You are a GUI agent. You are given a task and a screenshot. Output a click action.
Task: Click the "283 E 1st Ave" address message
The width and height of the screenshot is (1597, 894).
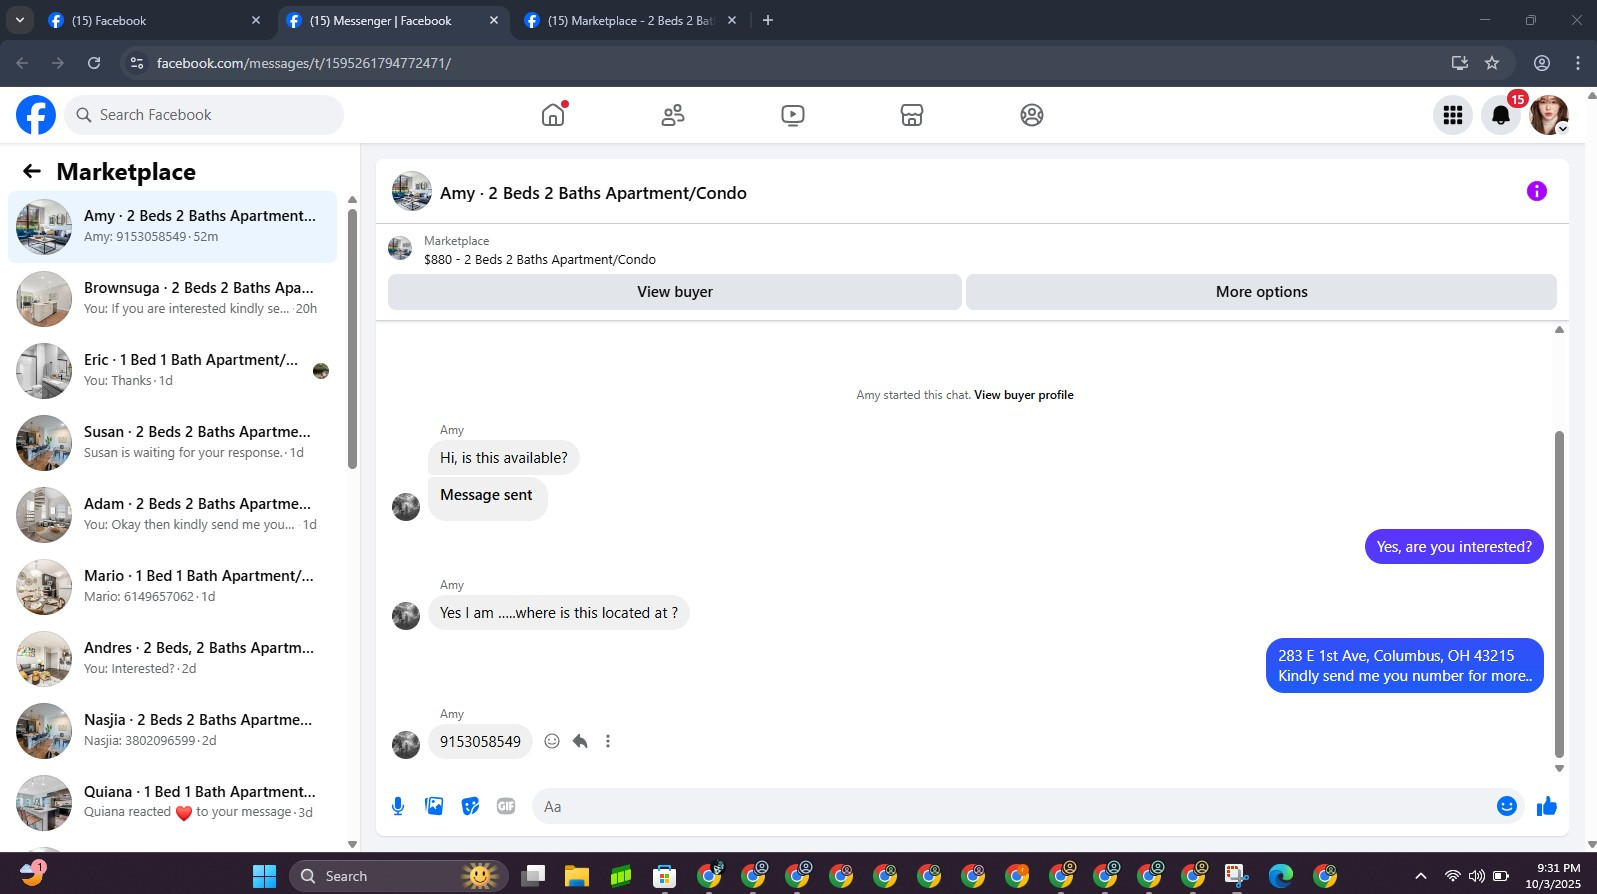[1405, 666]
